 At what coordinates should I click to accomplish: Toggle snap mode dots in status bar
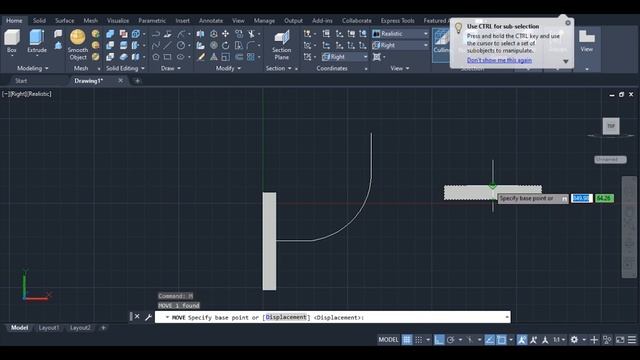[x=419, y=340]
